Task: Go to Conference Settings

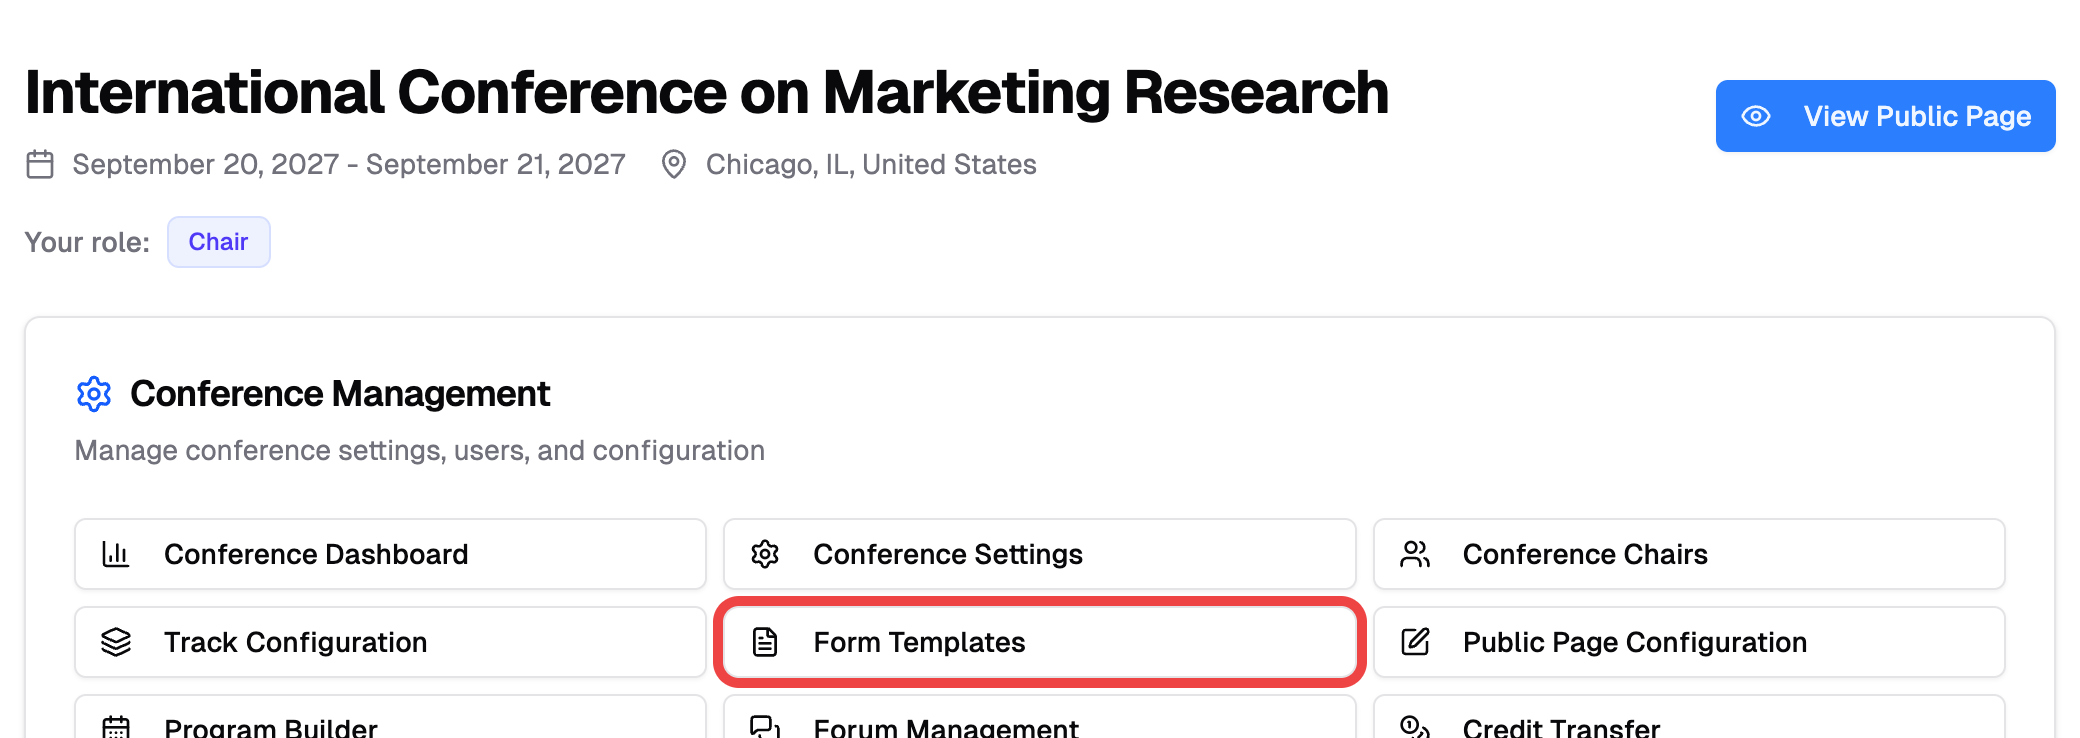Action: (x=1039, y=554)
